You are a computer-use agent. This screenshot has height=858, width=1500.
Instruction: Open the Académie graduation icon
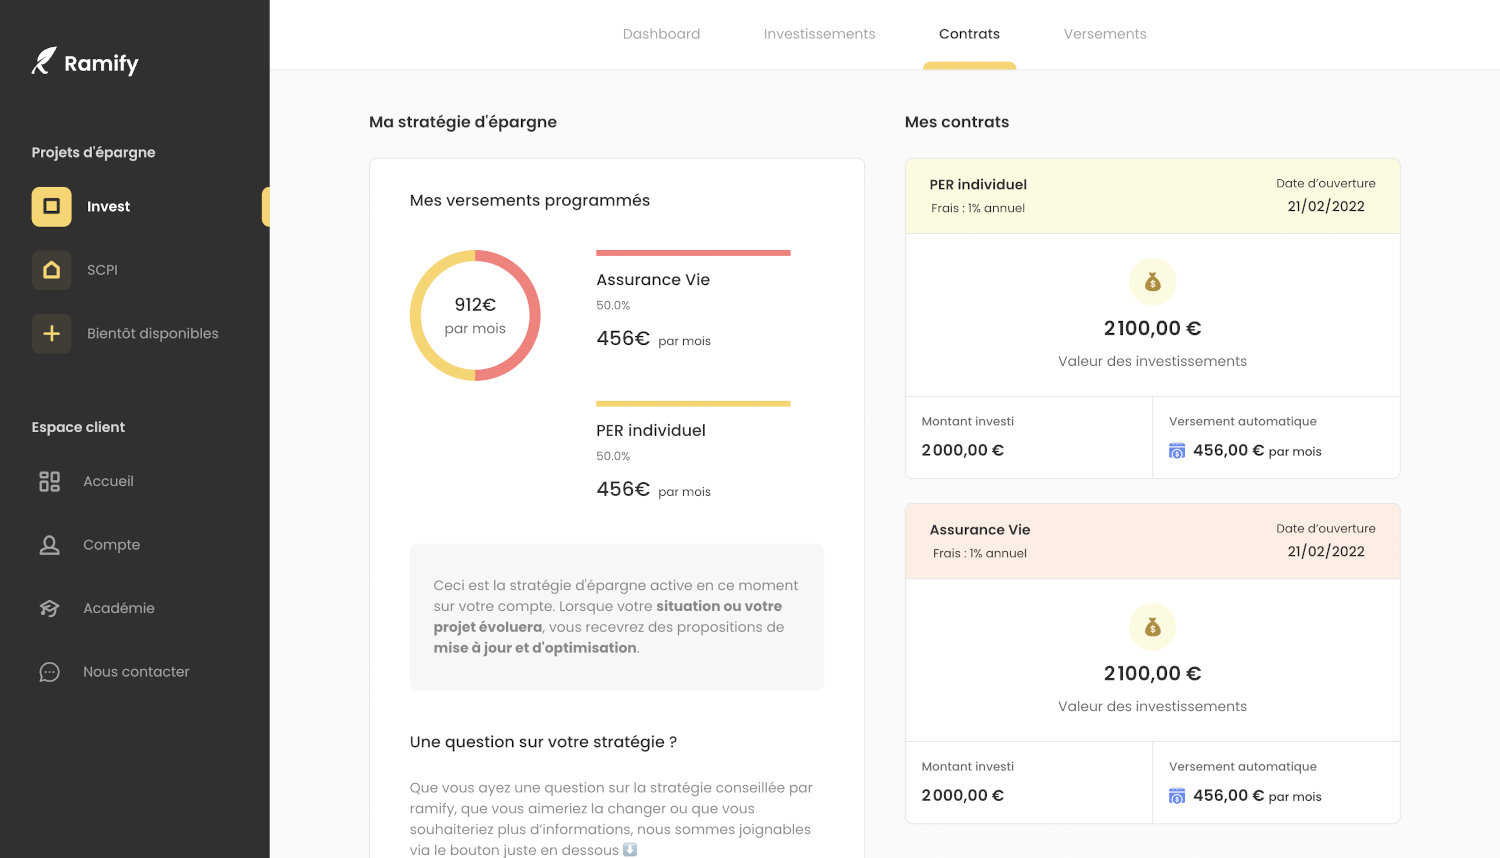(x=48, y=608)
